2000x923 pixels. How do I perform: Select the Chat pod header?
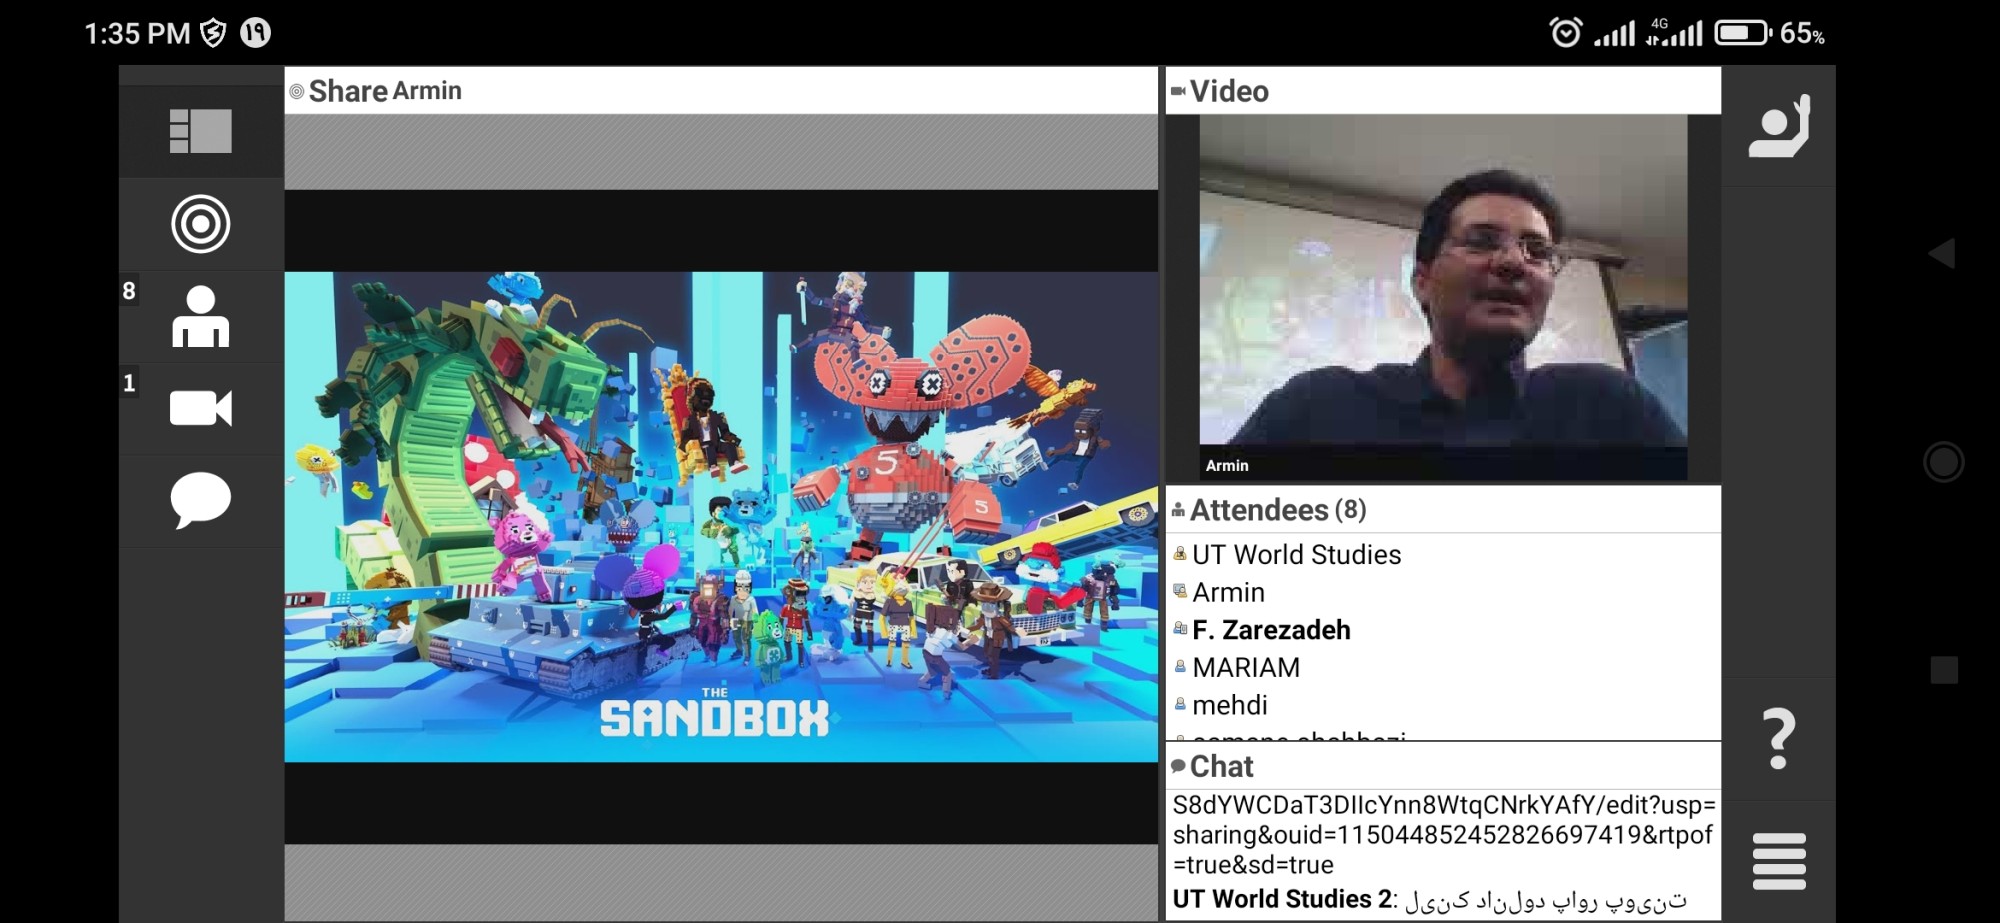pos(1443,766)
